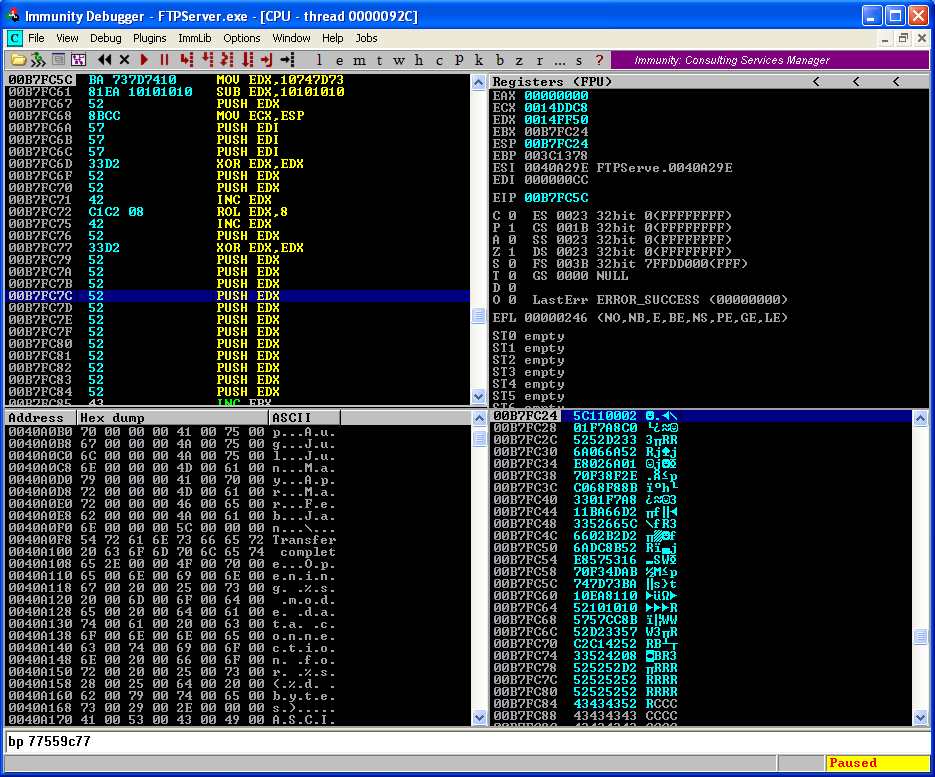Click the yellow Paused status indicator
The image size is (935, 777).
point(877,763)
